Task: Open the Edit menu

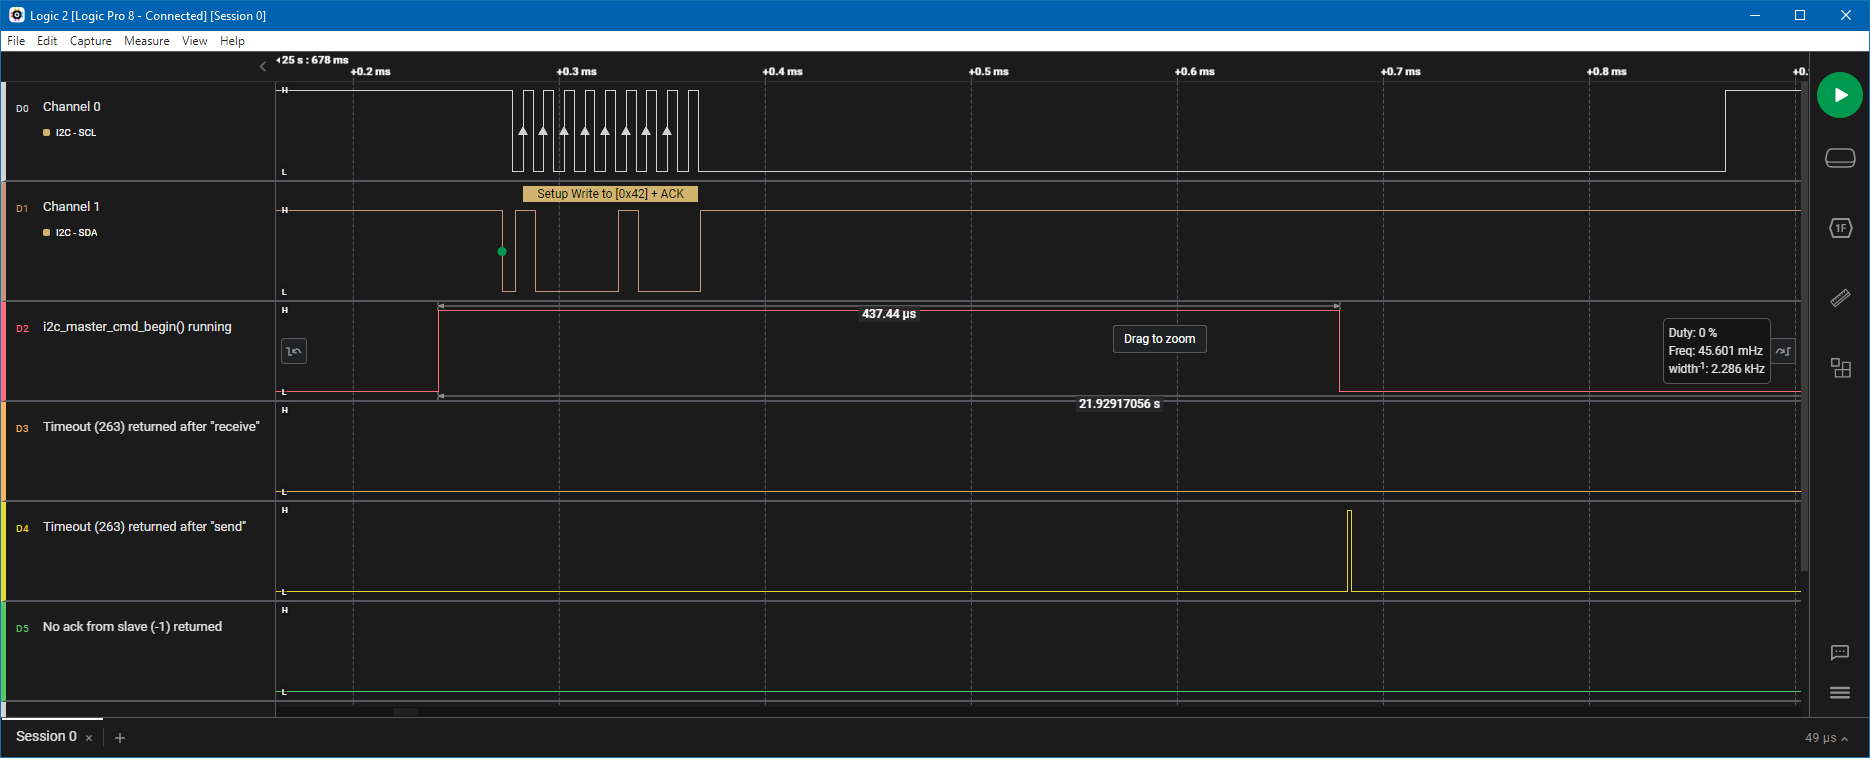Action: (47, 41)
